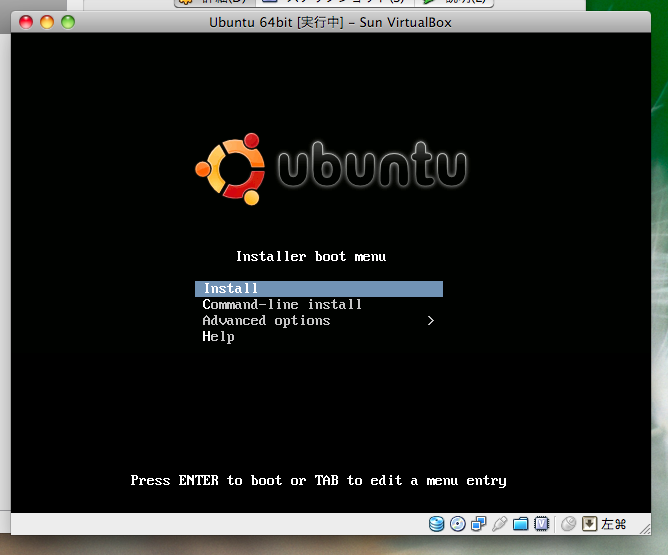Click the Ubuntu circle-of-friends logo
The image size is (668, 555).
(x=230, y=169)
